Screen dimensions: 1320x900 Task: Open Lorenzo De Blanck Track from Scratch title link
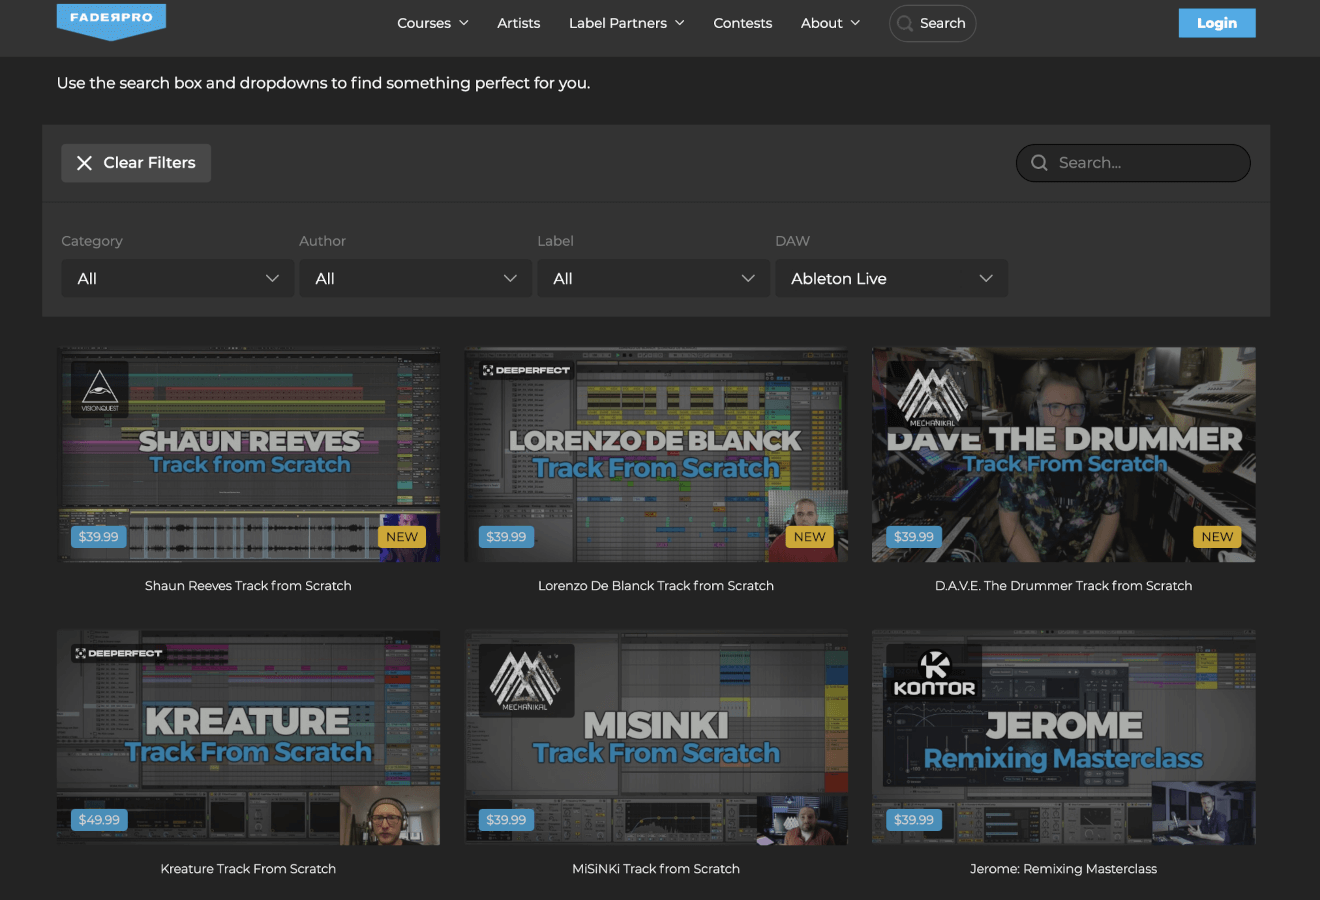[x=656, y=586]
